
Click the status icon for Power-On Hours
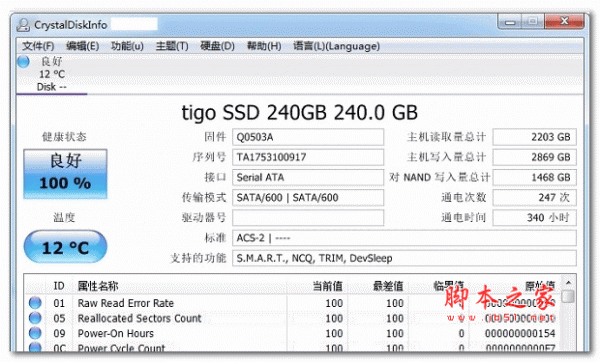tap(35, 333)
